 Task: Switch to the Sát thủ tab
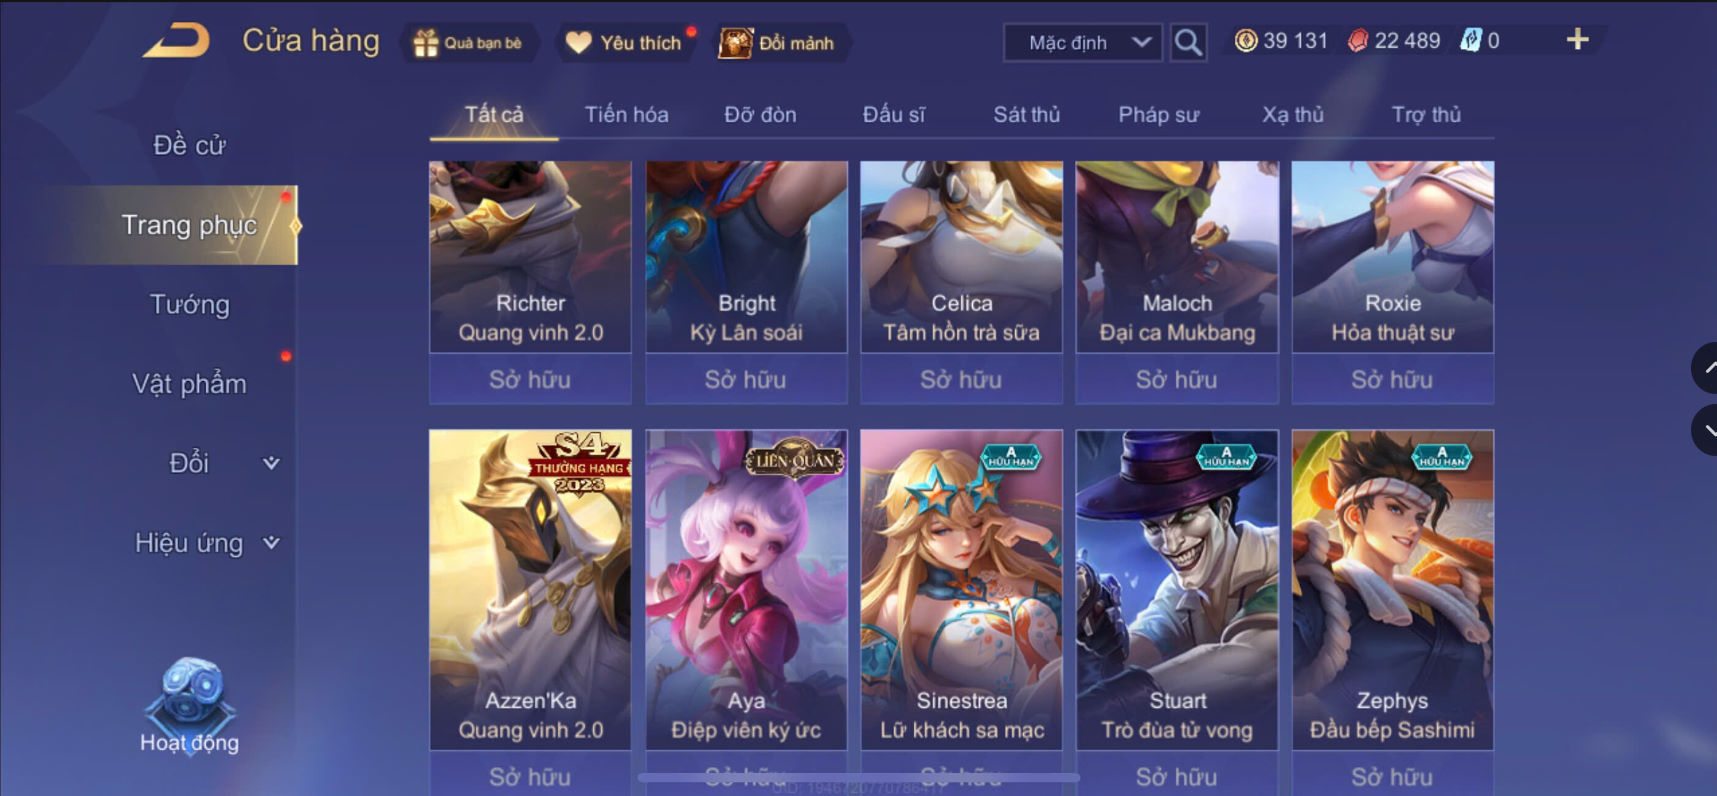1026,115
